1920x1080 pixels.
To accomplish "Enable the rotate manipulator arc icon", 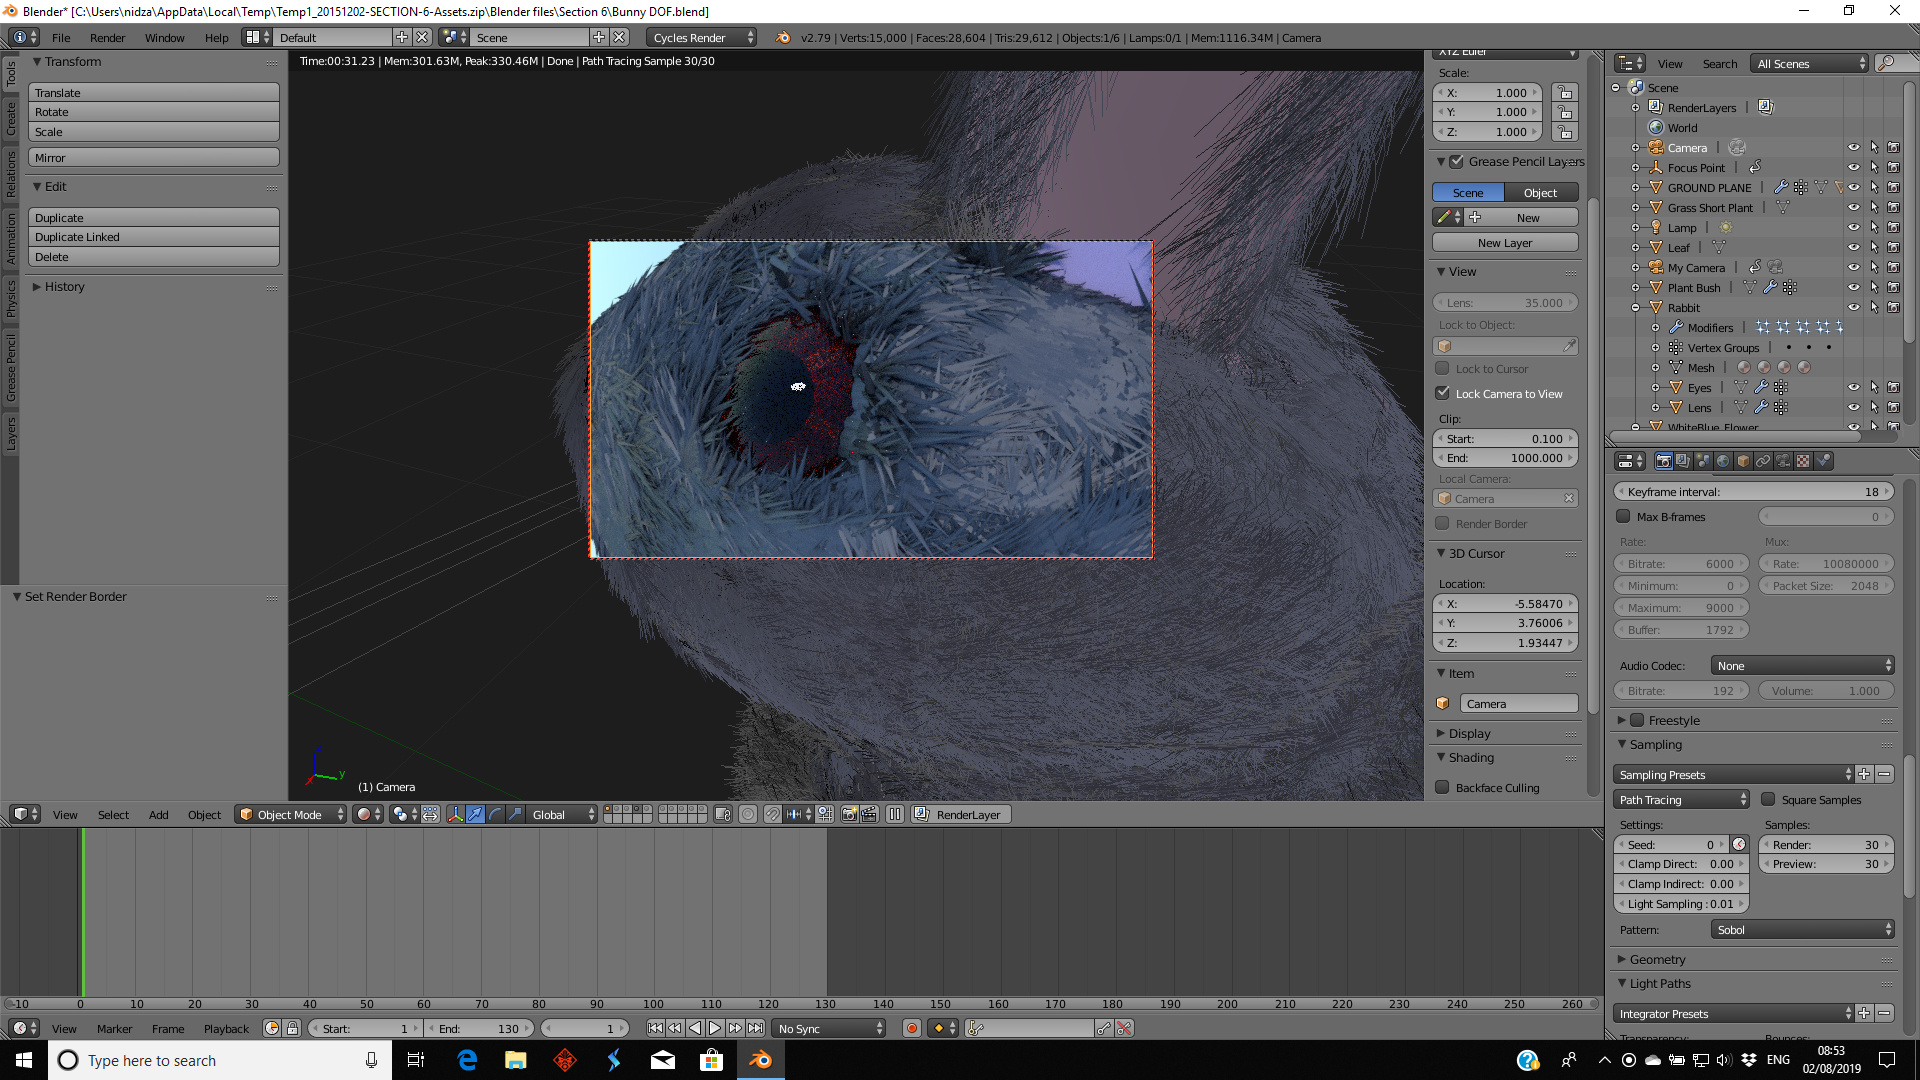I will 495,814.
